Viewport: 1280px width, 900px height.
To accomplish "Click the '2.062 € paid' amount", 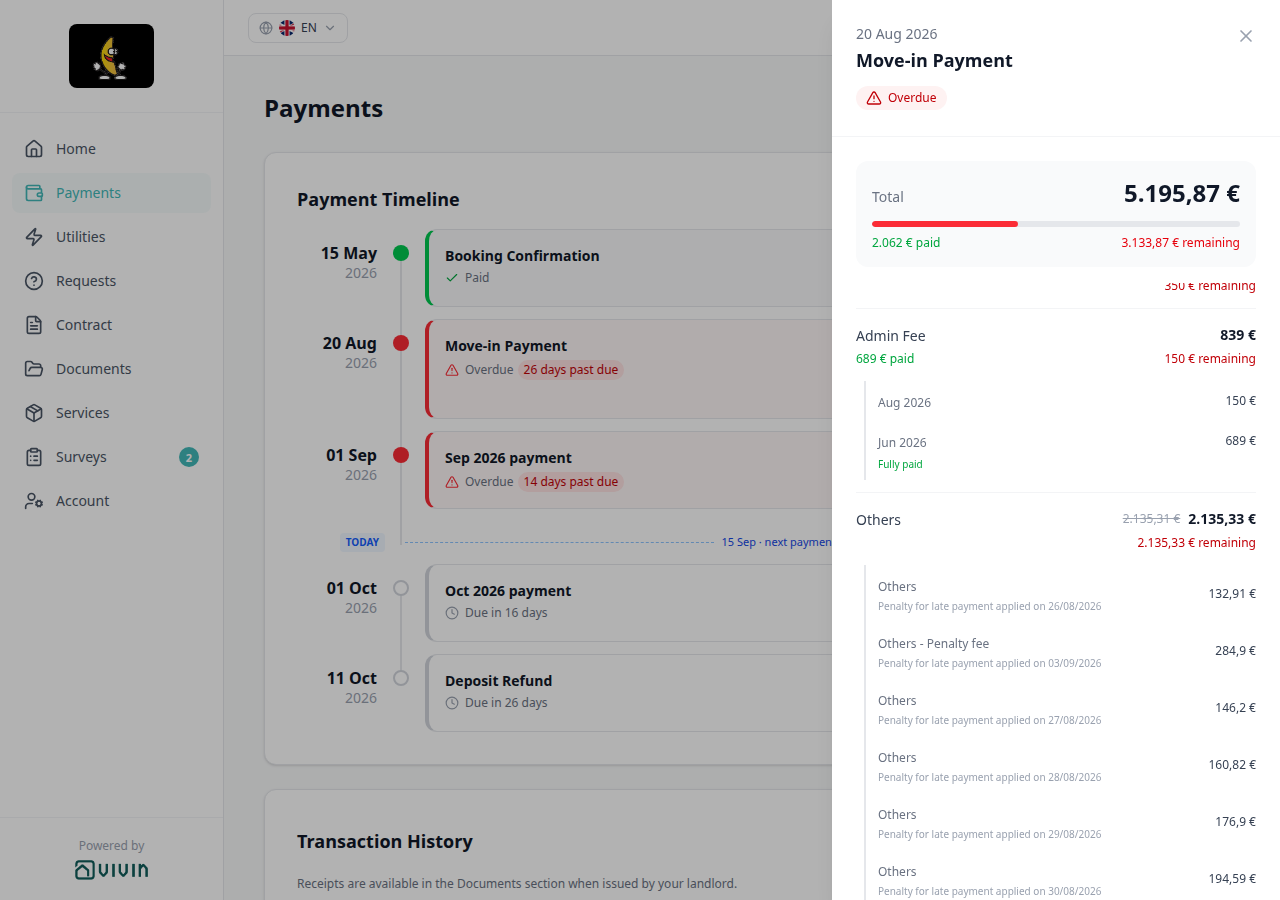I will (906, 243).
